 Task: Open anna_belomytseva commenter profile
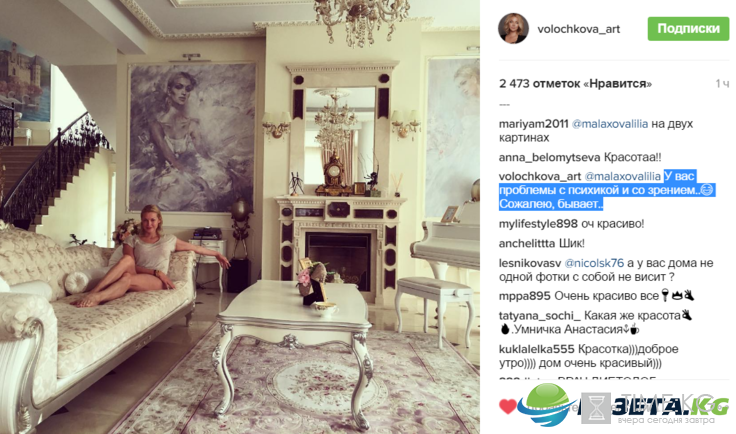[550, 158]
